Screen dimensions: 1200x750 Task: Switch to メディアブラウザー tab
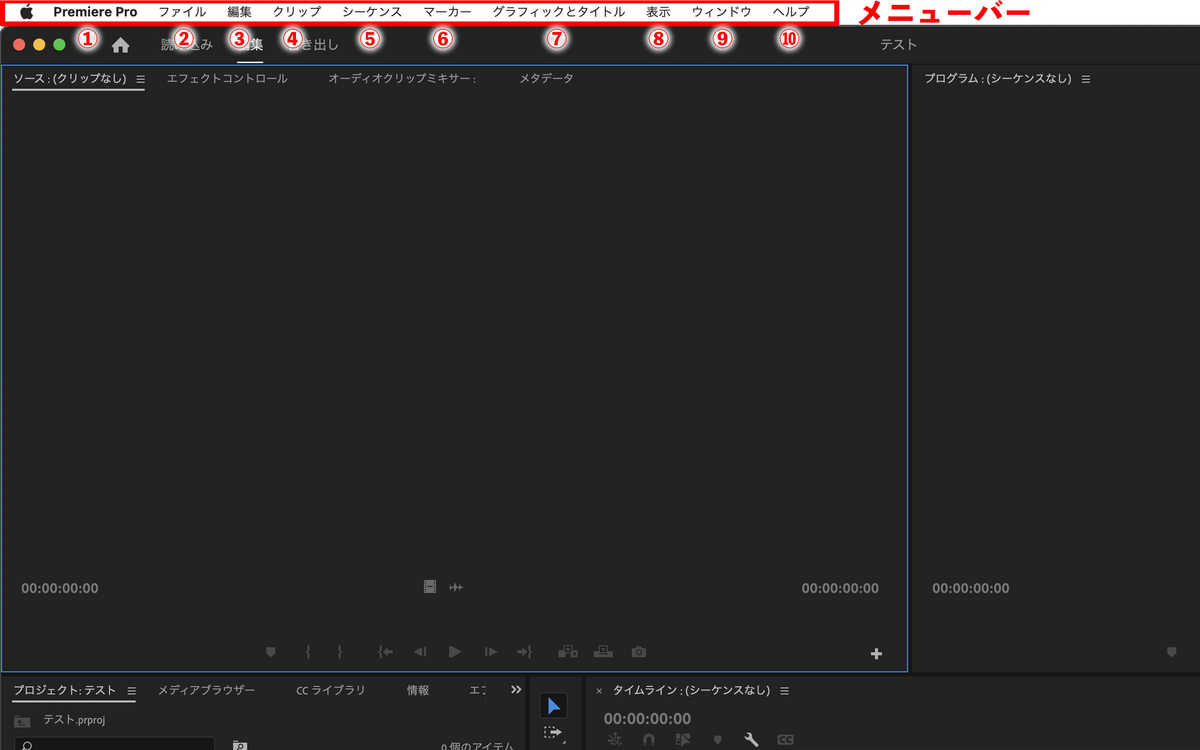[206, 690]
